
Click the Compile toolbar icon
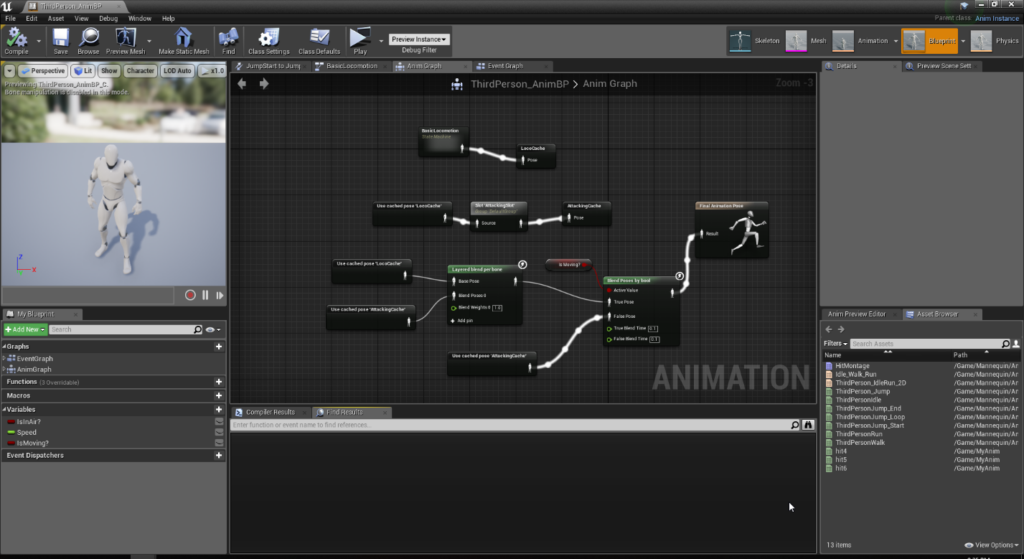point(15,38)
